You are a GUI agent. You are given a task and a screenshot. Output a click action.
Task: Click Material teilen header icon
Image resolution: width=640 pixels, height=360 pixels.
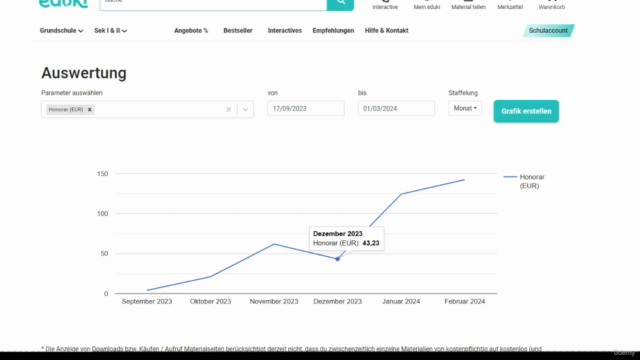click(x=468, y=5)
